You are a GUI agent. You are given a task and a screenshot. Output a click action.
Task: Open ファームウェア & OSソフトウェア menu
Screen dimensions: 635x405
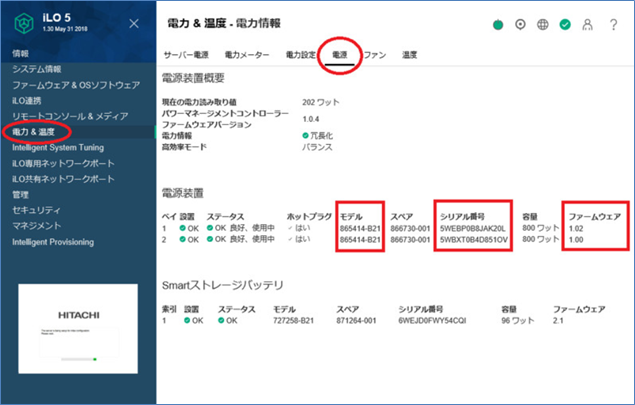(x=76, y=85)
